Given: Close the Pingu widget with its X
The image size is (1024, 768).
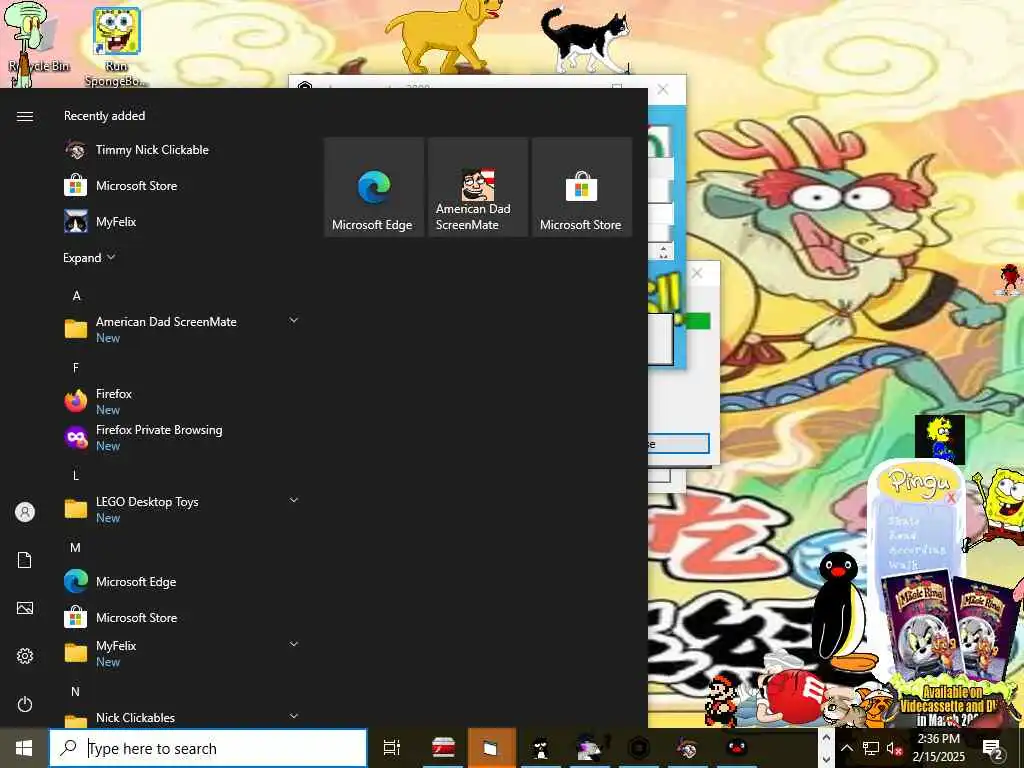Looking at the screenshot, I should coord(951,499).
